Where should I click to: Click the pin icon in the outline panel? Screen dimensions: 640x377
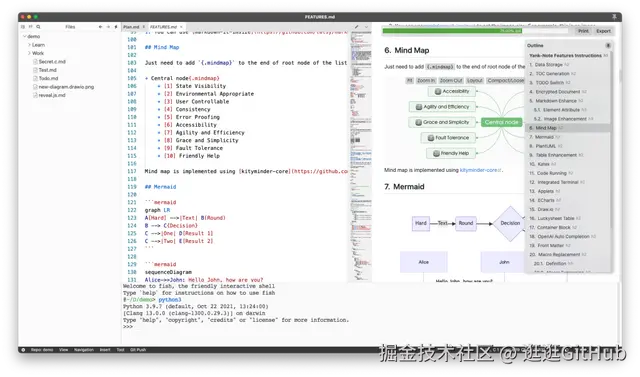tap(608, 45)
